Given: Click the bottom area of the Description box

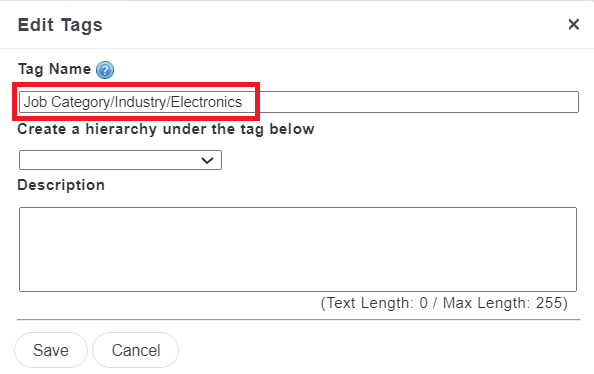Looking at the screenshot, I should point(298,280).
